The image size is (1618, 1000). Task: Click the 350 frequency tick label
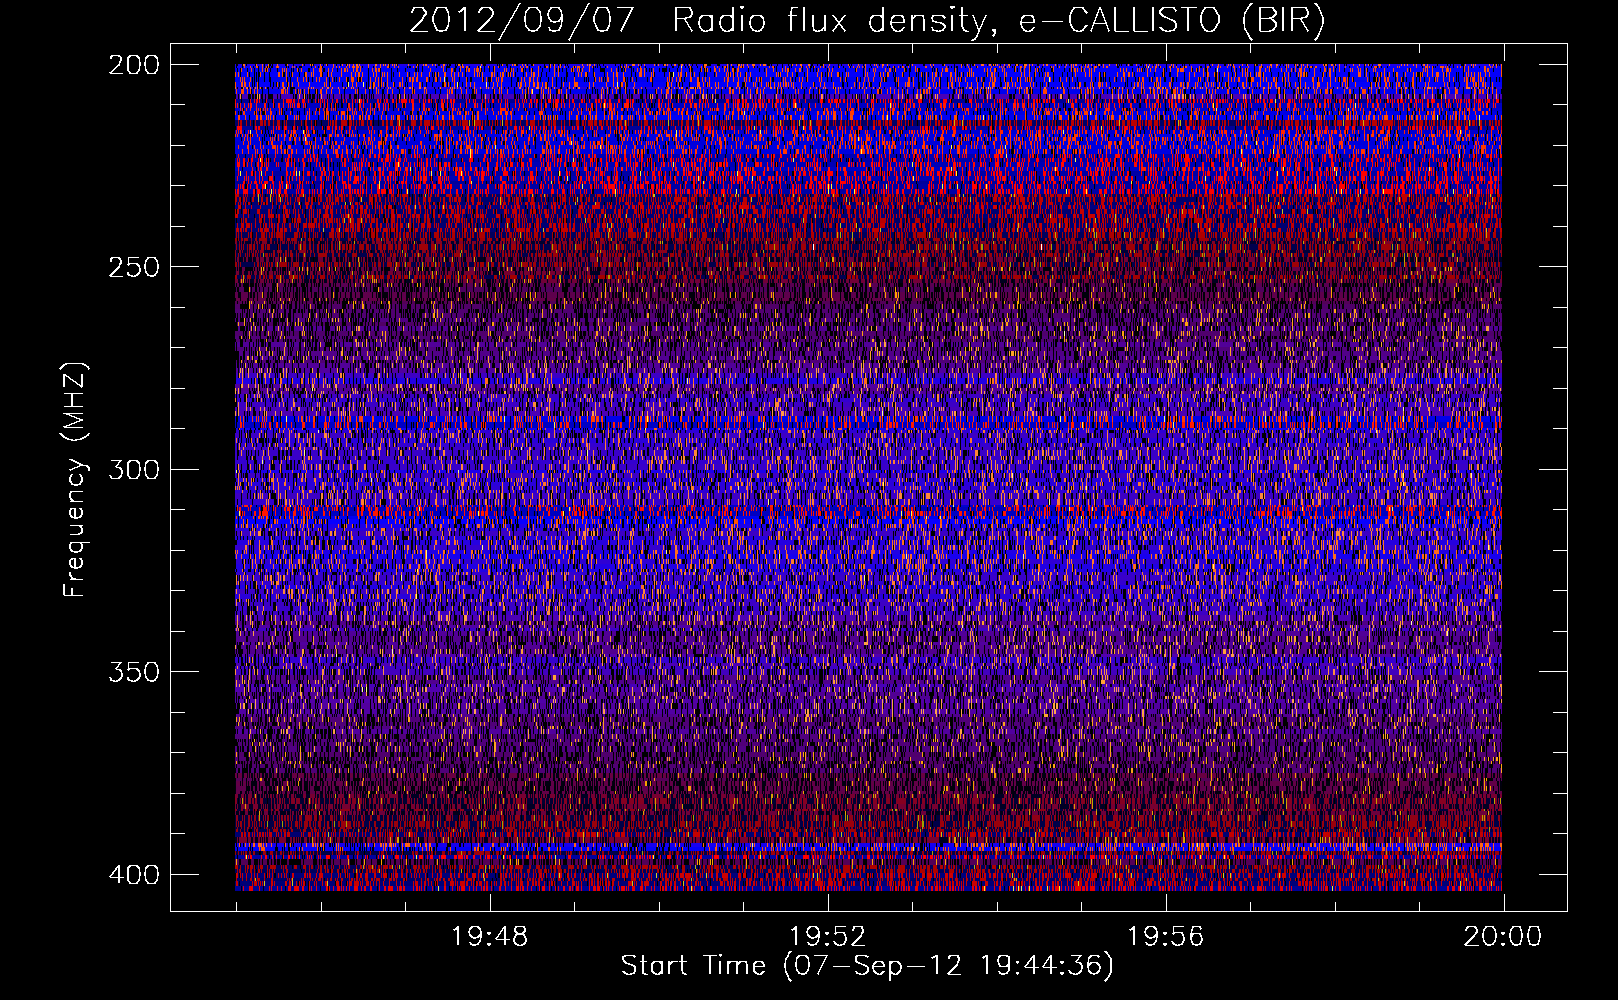(x=133, y=672)
